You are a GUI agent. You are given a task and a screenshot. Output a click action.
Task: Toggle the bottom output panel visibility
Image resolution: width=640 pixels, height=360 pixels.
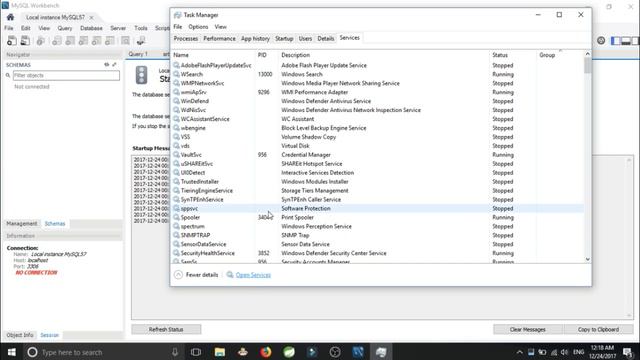point(625,40)
